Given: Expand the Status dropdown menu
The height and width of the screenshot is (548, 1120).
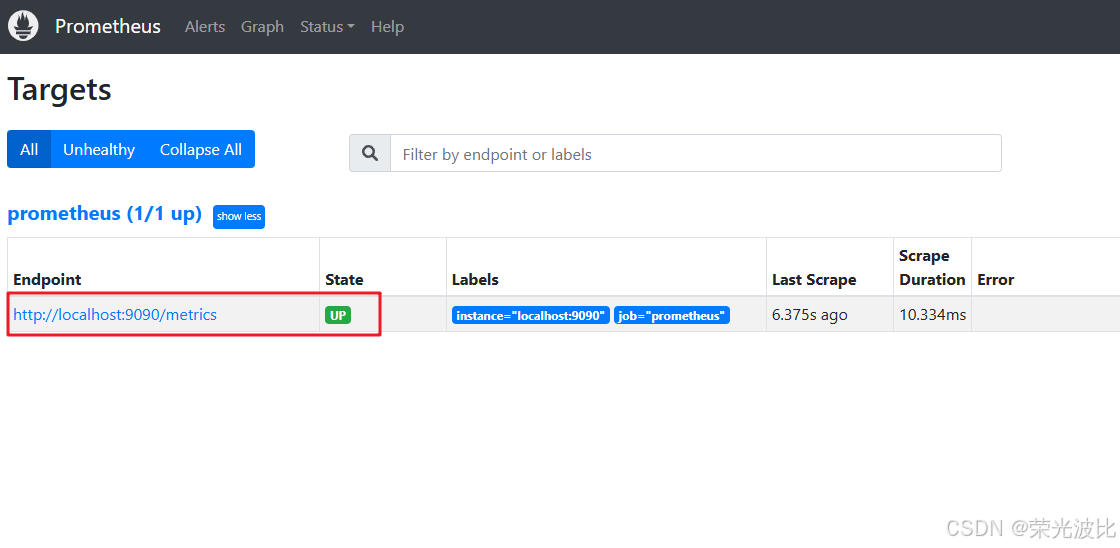Looking at the screenshot, I should 327,26.
